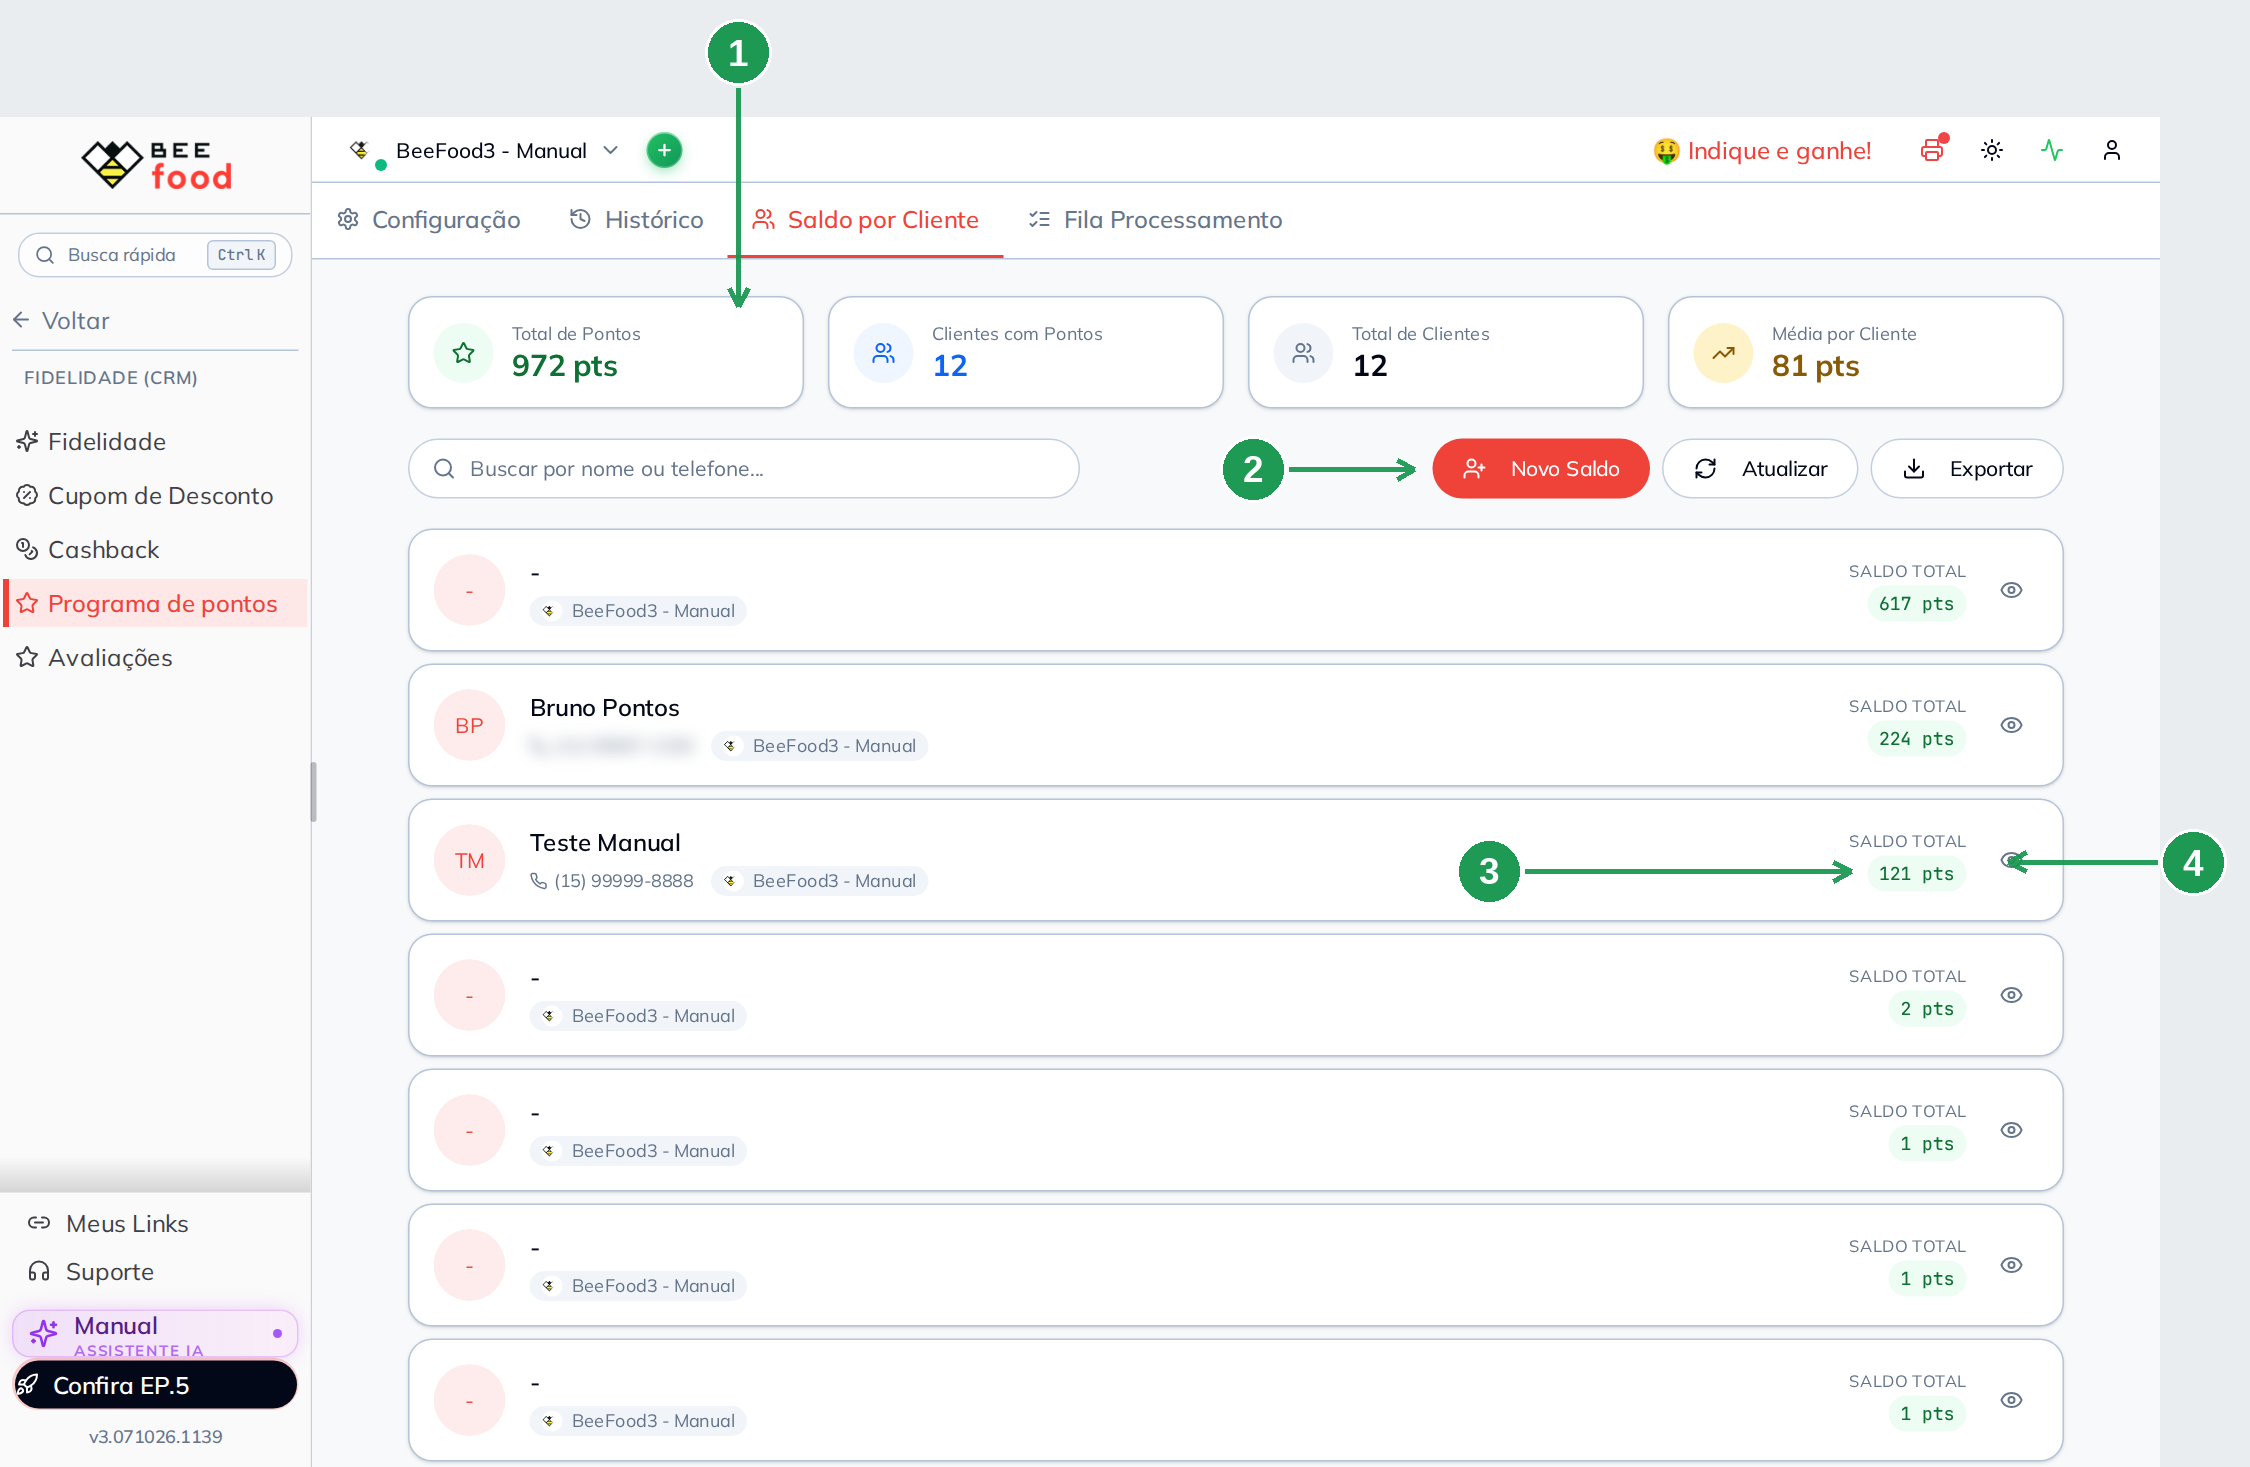Open Avaliações in the sidebar

pos(155,657)
